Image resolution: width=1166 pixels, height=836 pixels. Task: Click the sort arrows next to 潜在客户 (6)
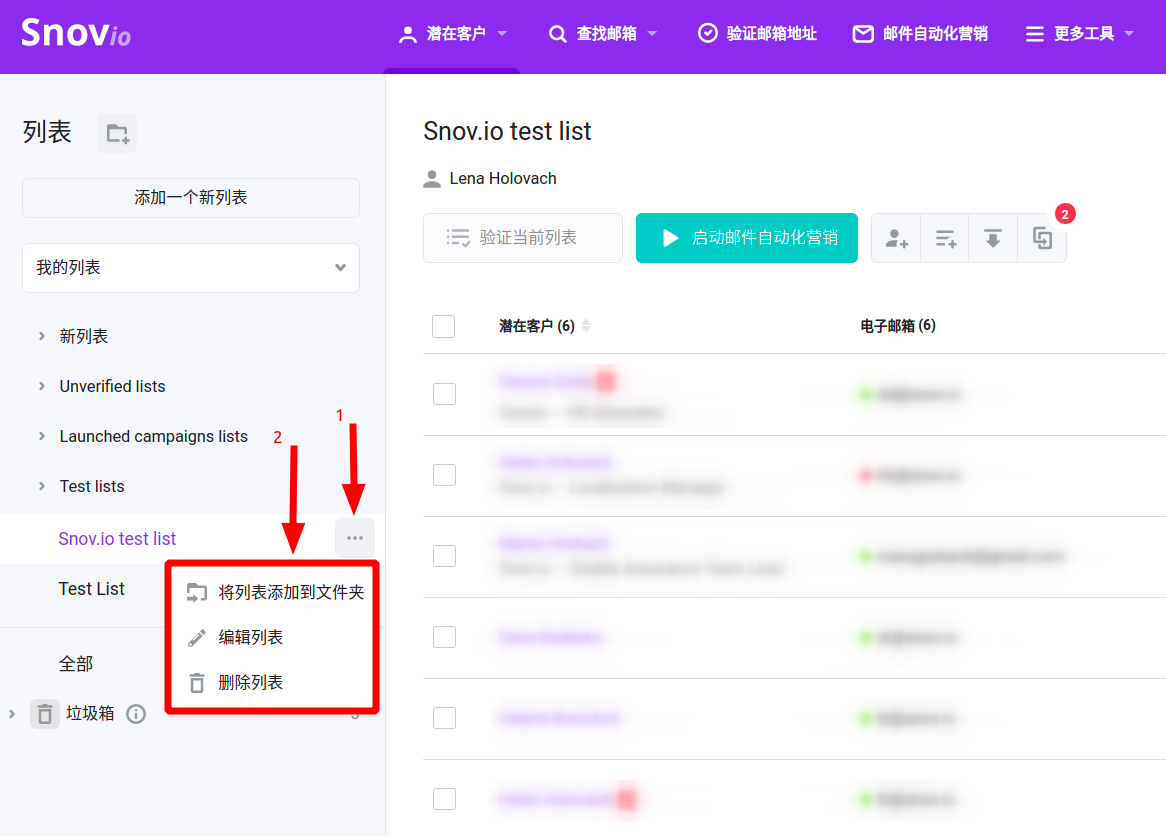click(586, 326)
